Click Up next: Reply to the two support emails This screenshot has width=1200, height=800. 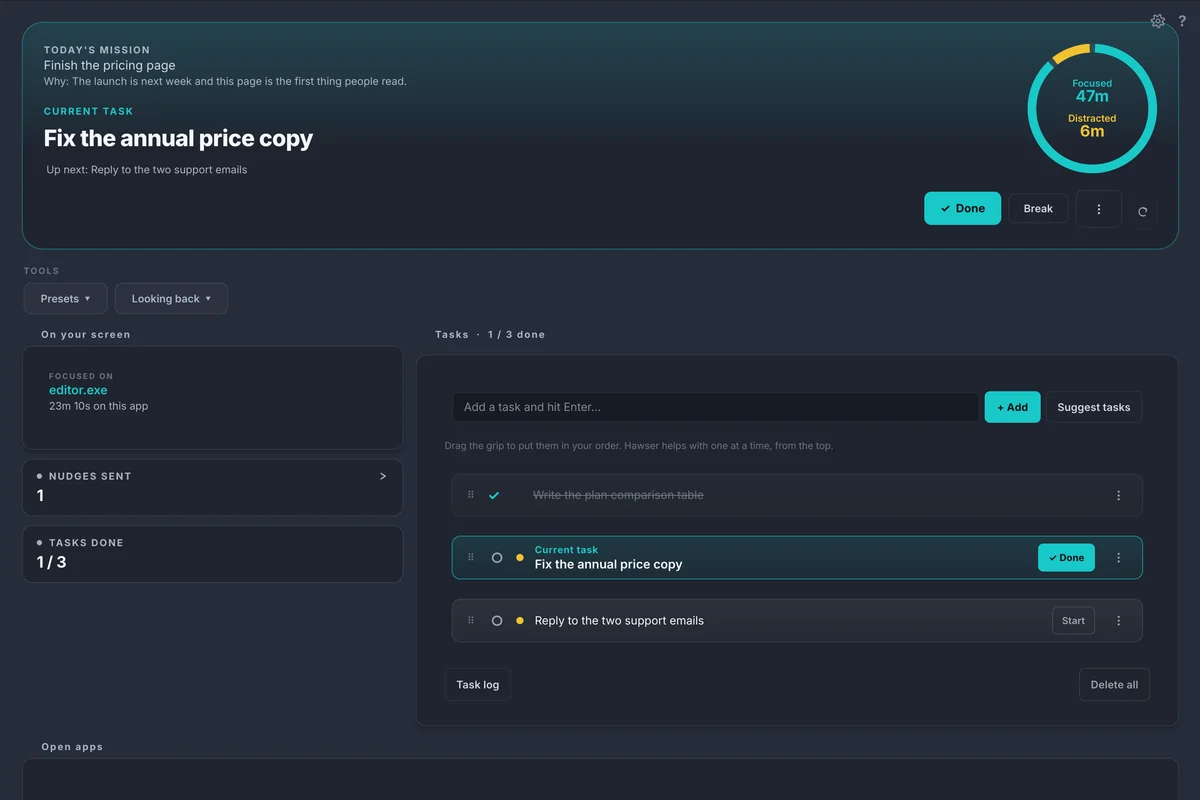146,170
